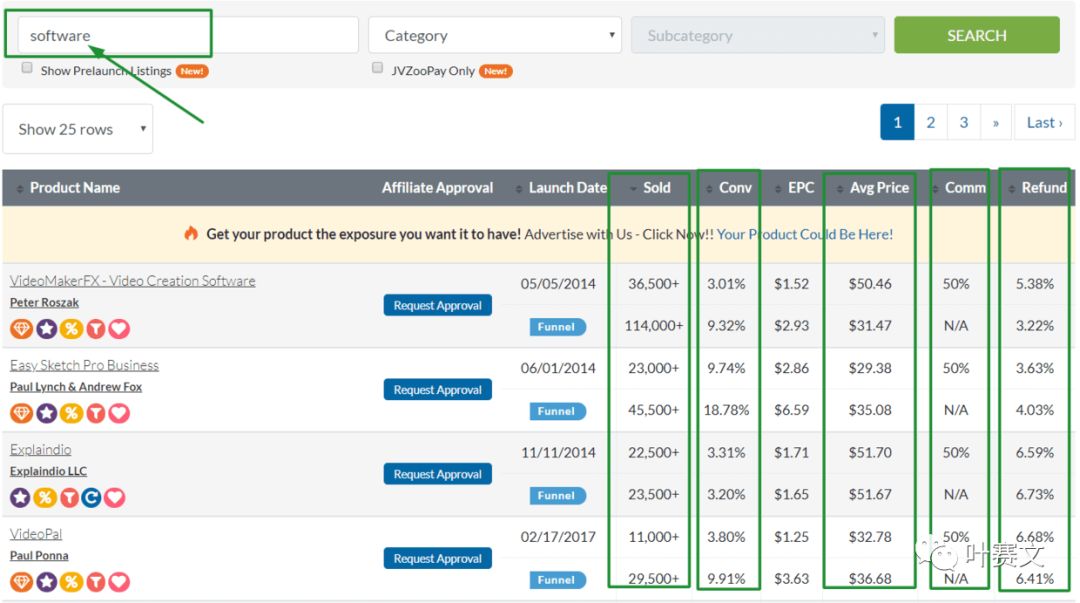Open the Explaindio product link
The width and height of the screenshot is (1080, 603).
[x=41, y=449]
